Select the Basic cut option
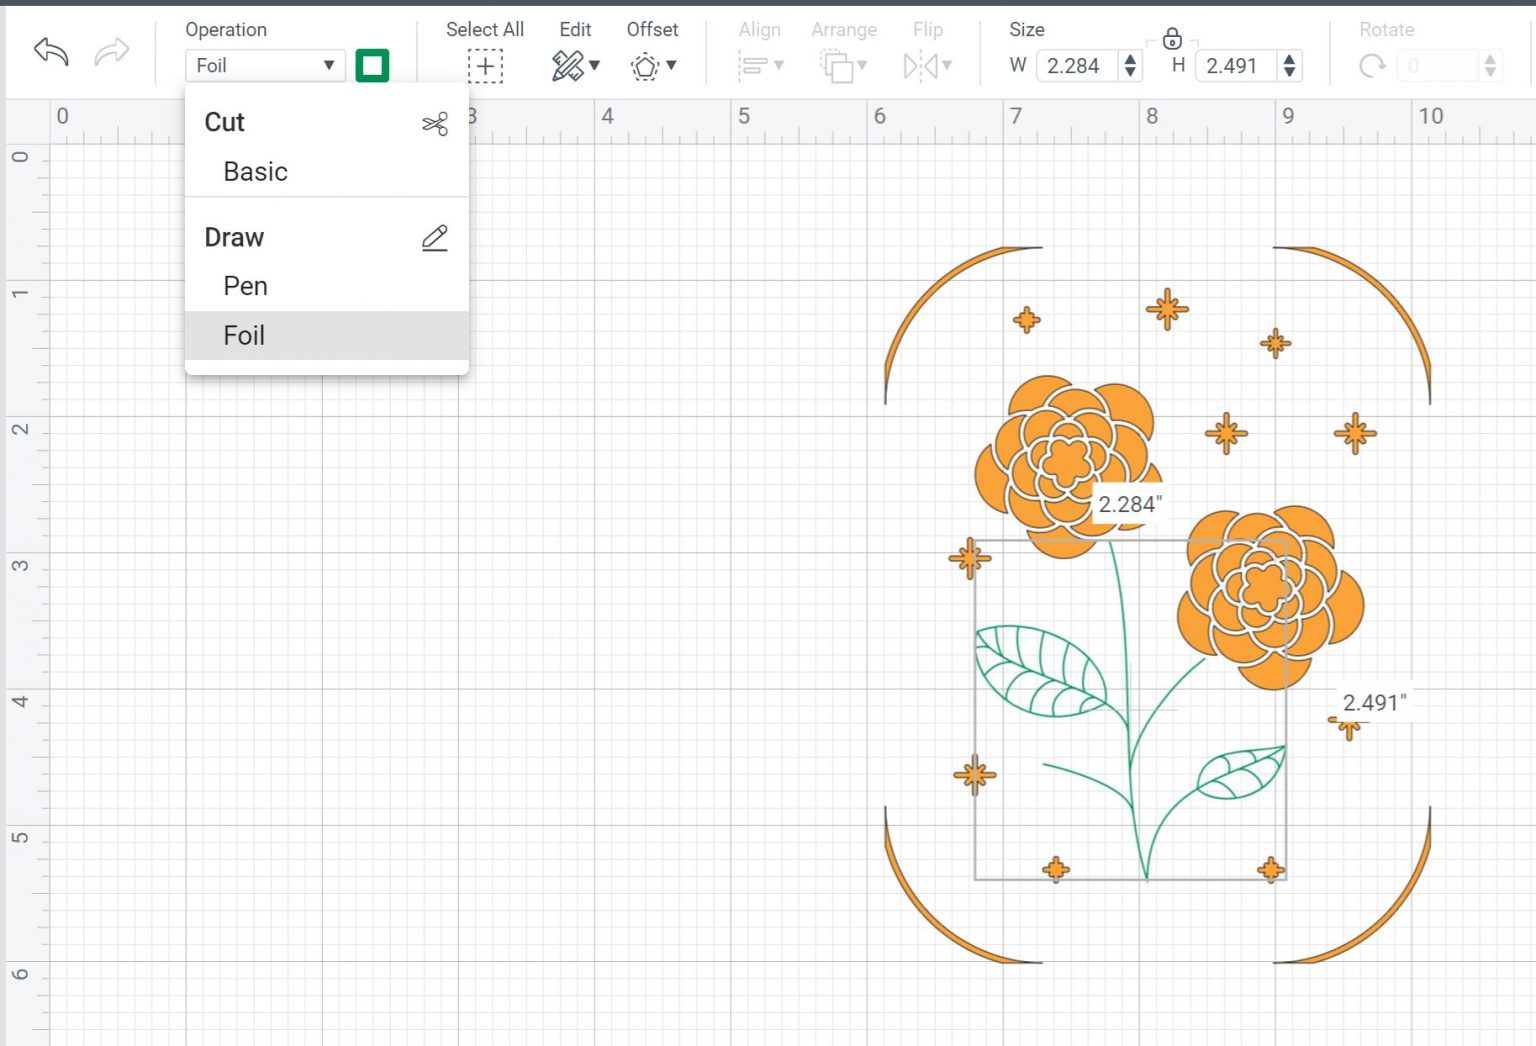This screenshot has height=1046, width=1536. (255, 171)
